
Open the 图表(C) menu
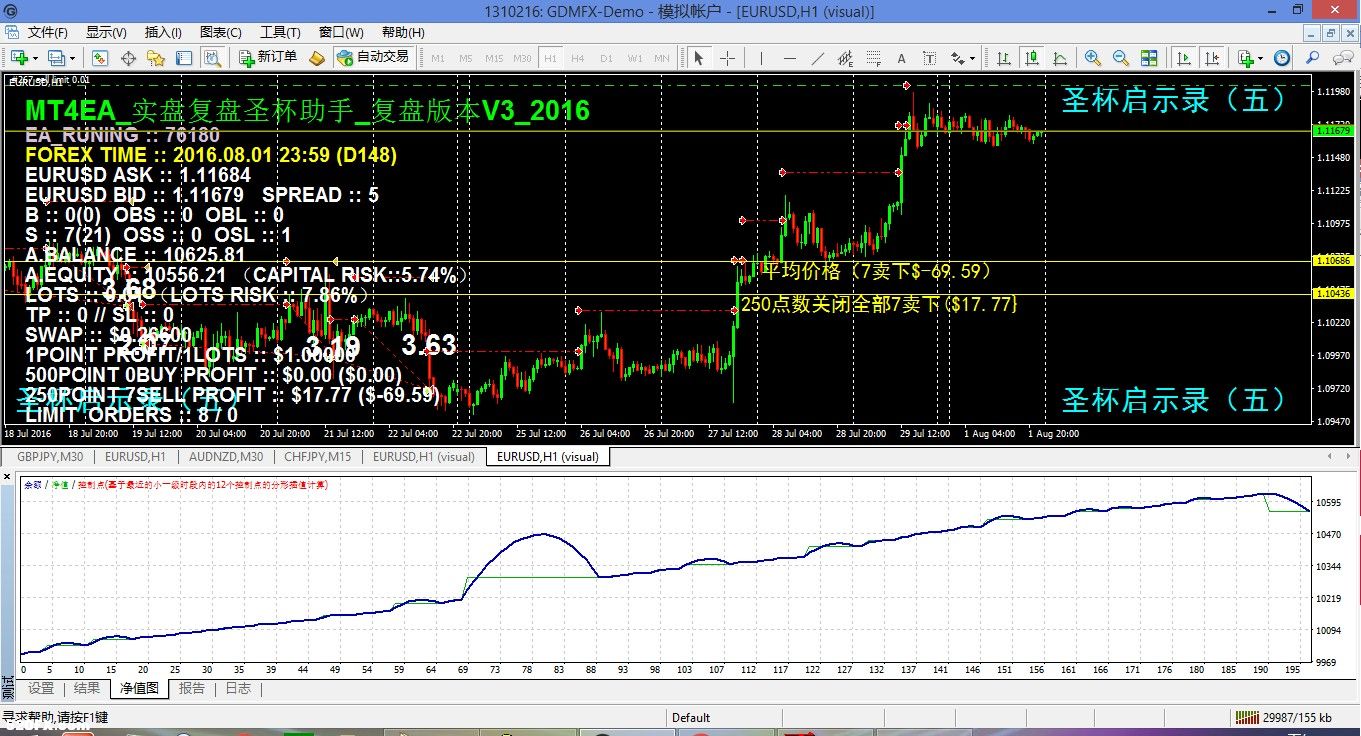[221, 33]
